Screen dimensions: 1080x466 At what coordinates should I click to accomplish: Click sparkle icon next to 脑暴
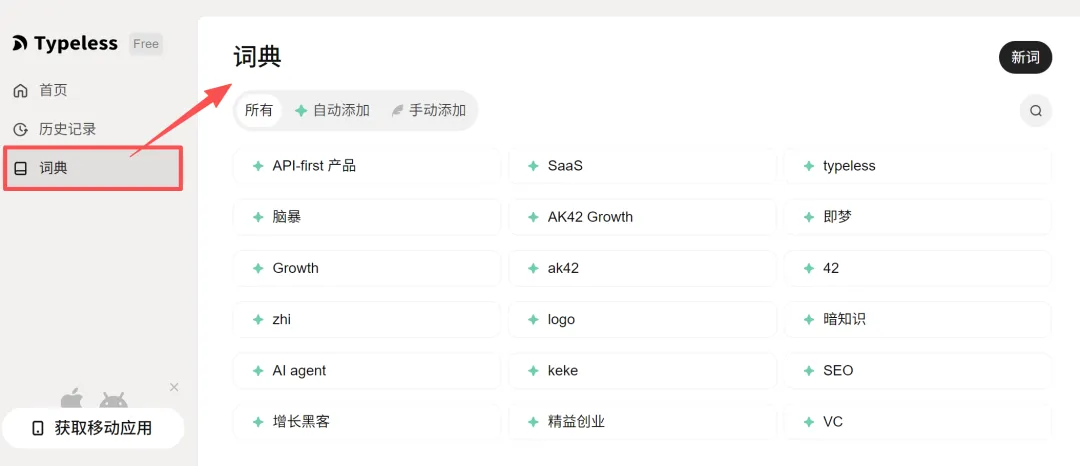258,217
